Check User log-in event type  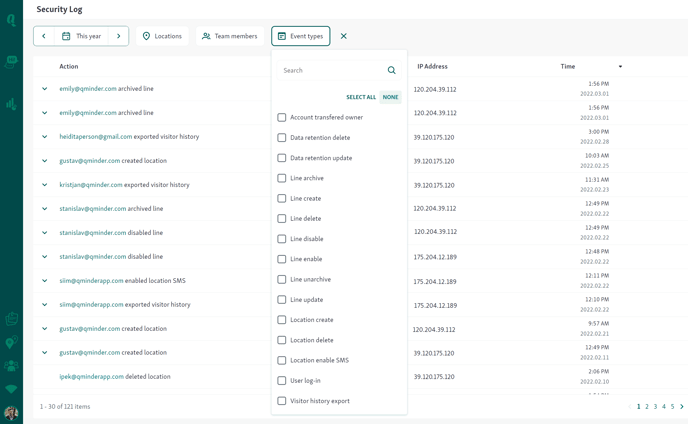pyautogui.click(x=282, y=380)
